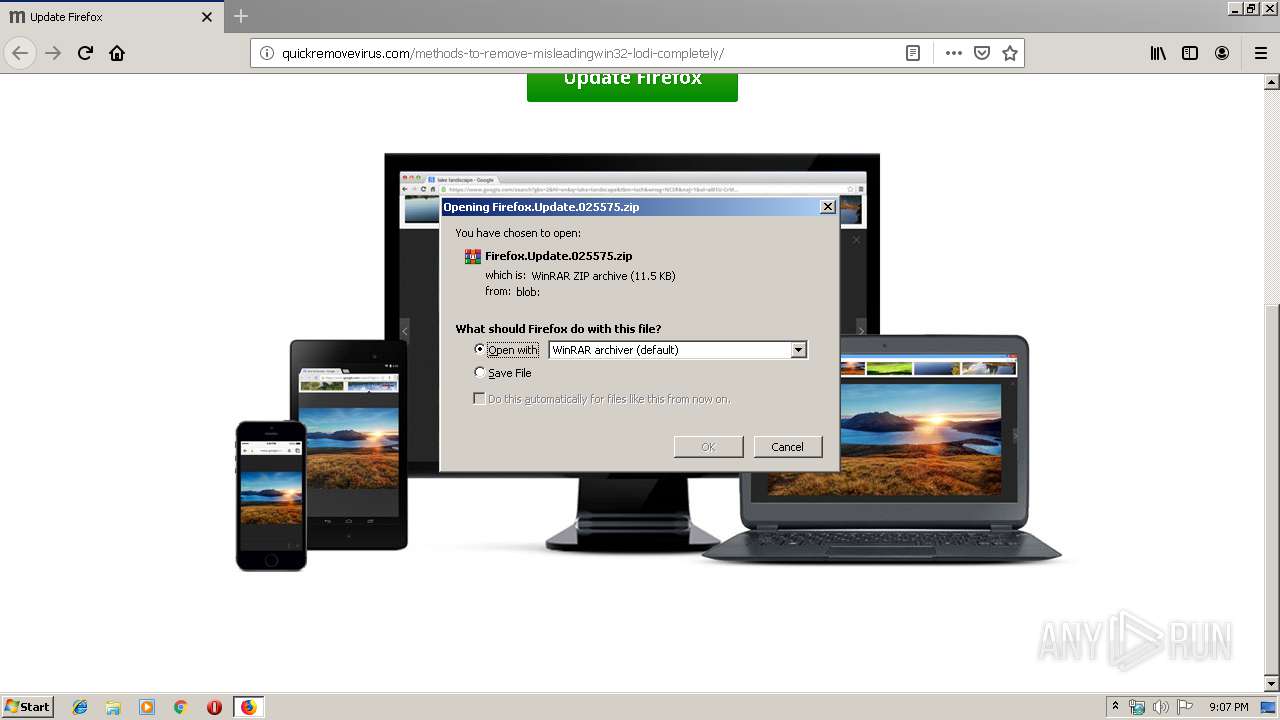
Task: Expand the WinRAR archiver application dropdown
Action: [x=798, y=350]
